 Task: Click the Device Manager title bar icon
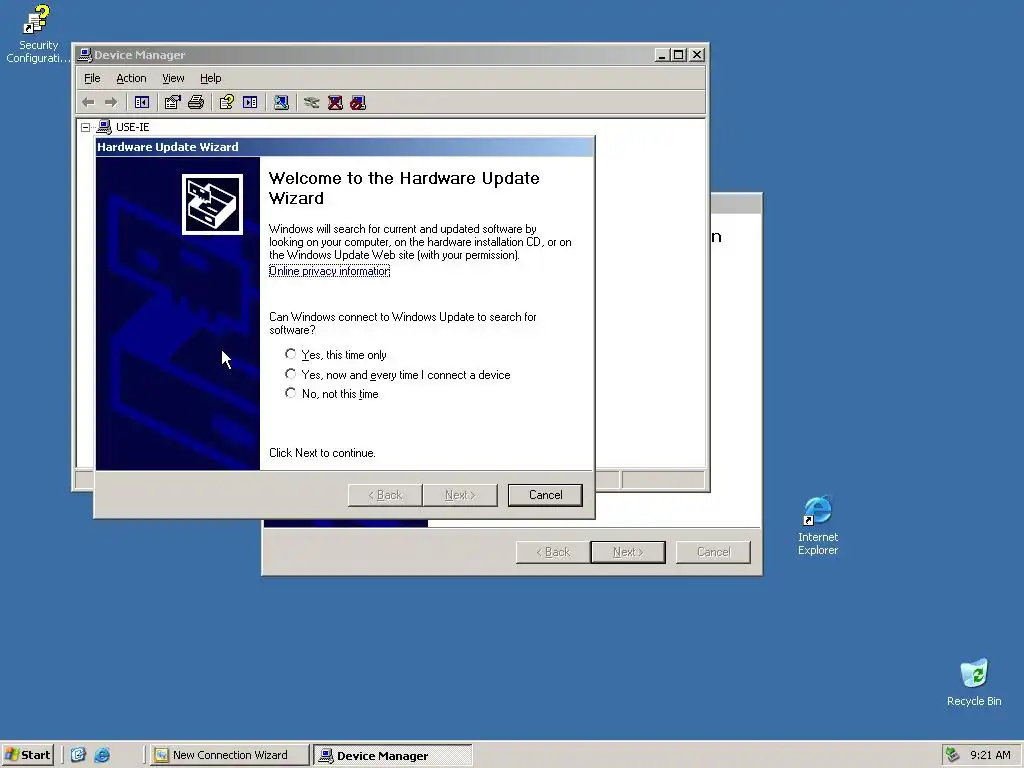tap(85, 55)
